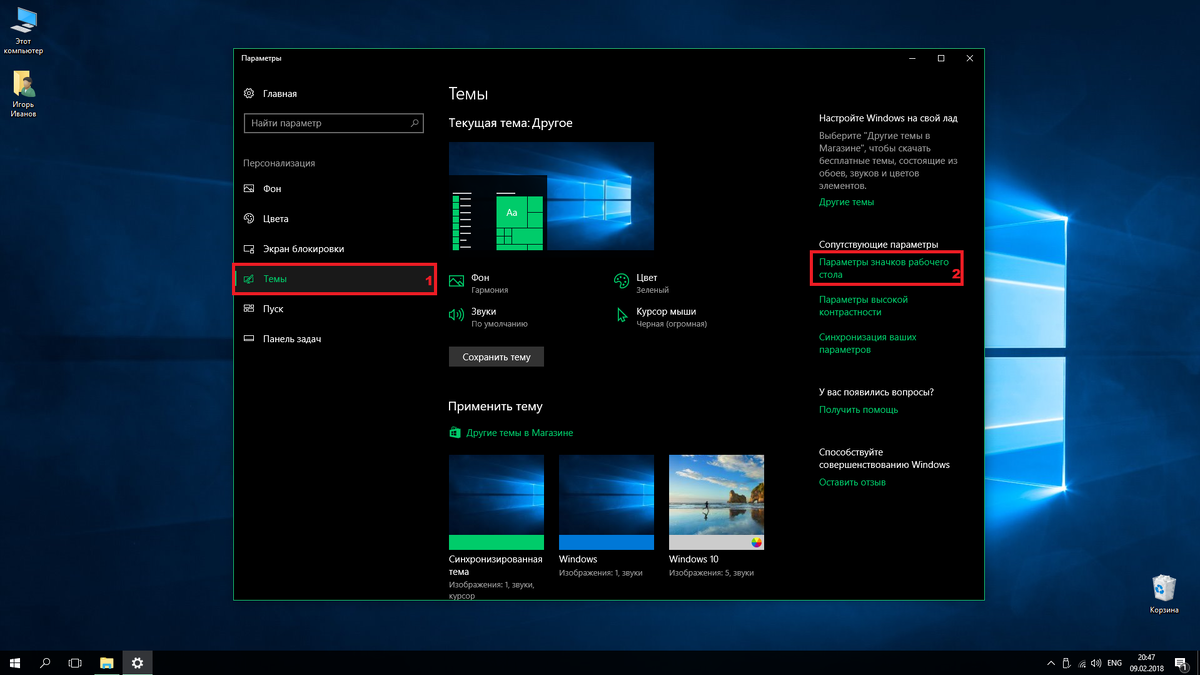
Task: Click the safely remove USB tray icon
Action: [x=1066, y=662]
